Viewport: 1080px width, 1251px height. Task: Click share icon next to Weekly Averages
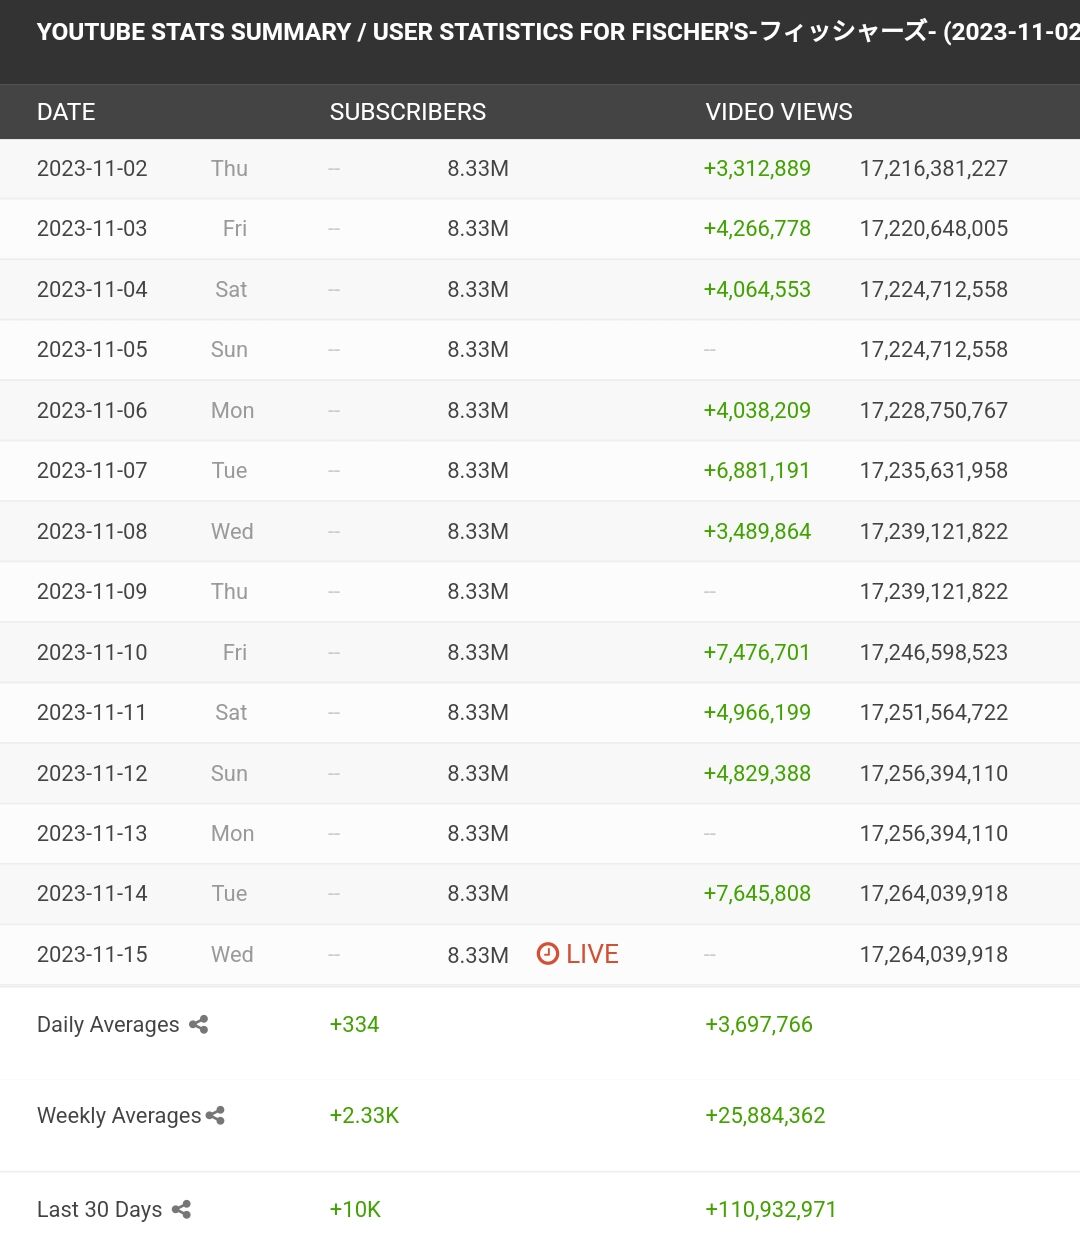coord(215,1115)
